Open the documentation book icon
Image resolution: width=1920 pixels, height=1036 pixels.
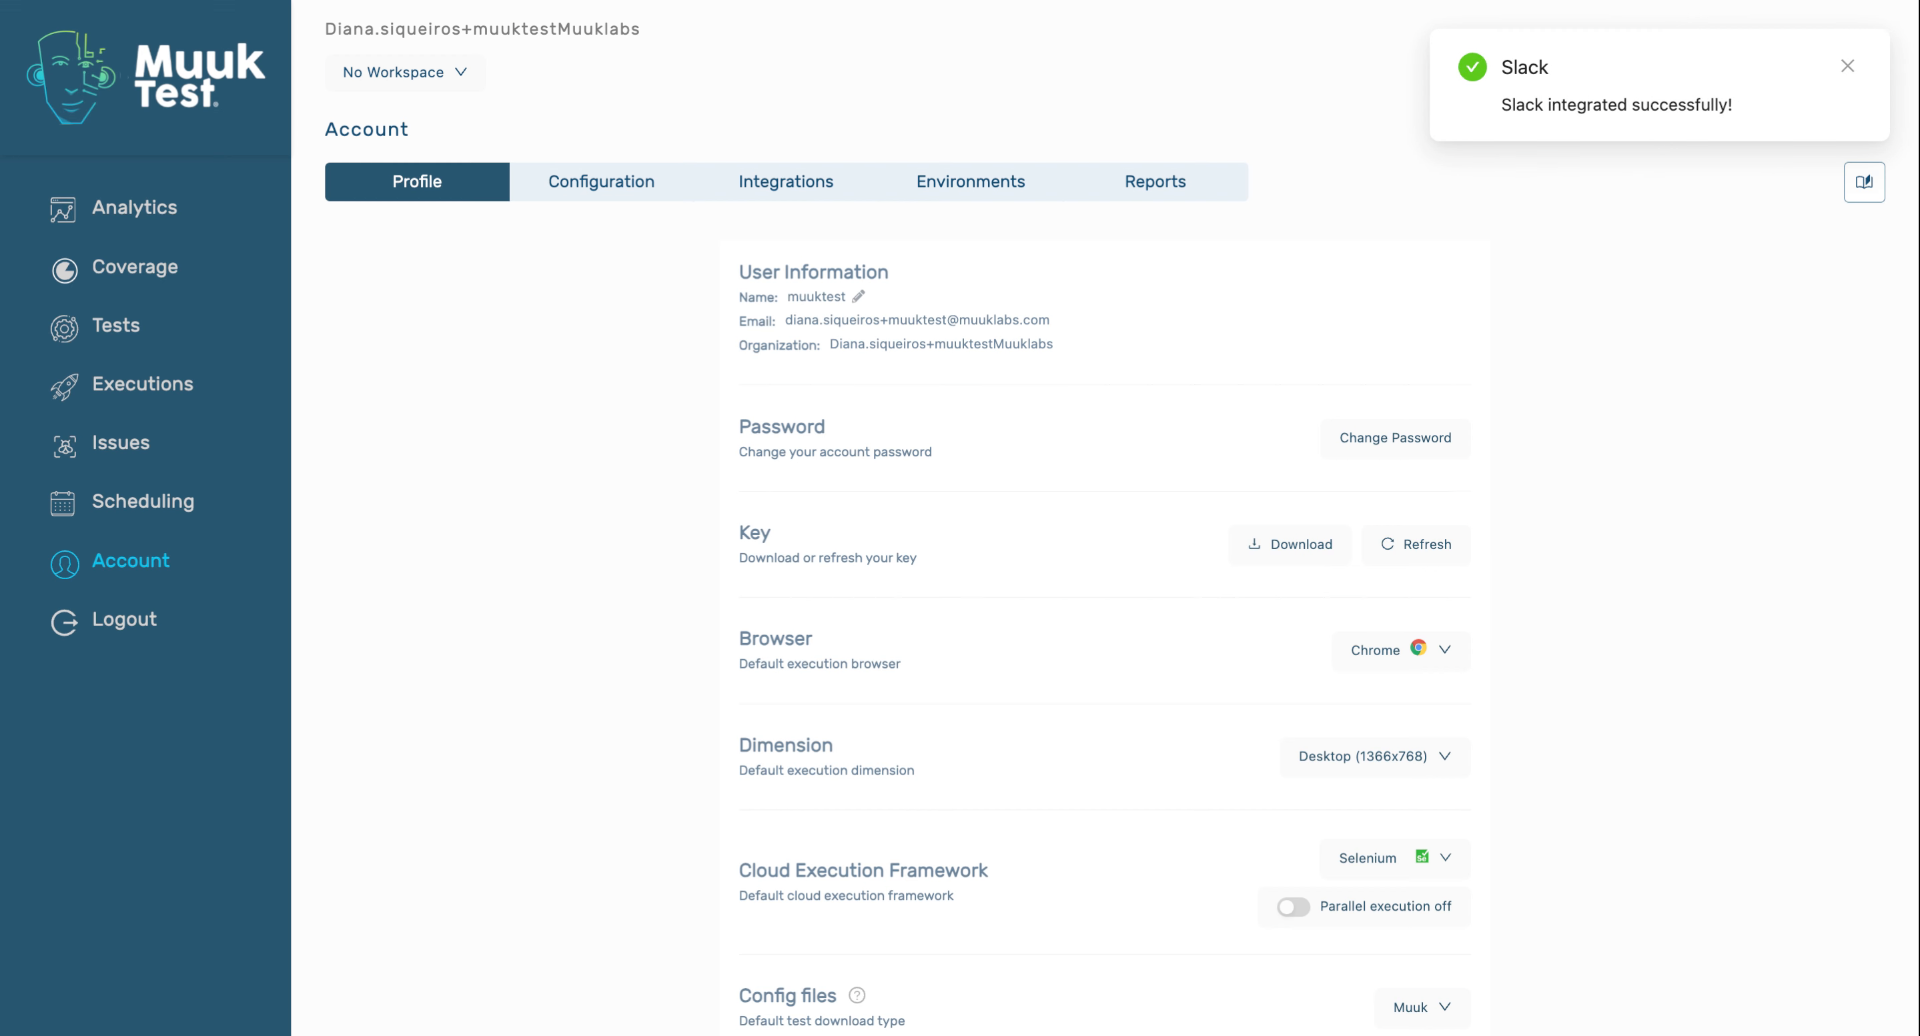1864,182
